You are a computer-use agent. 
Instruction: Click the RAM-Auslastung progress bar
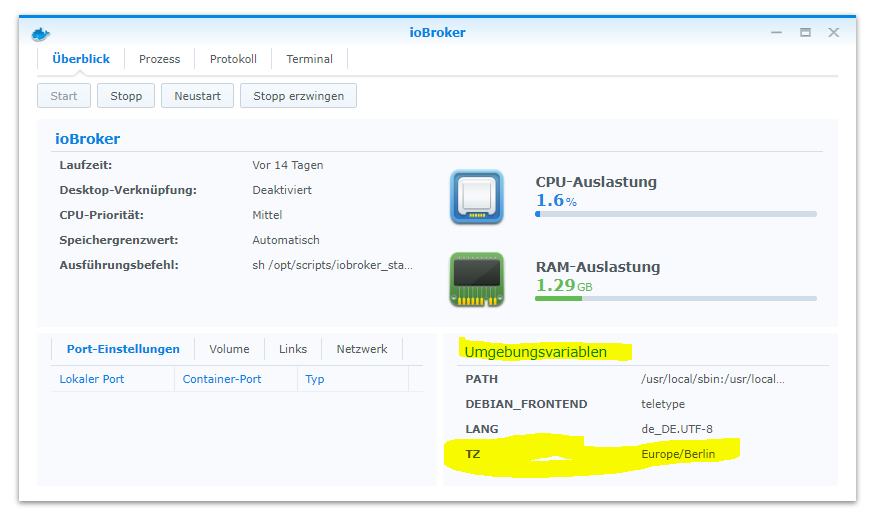click(676, 299)
